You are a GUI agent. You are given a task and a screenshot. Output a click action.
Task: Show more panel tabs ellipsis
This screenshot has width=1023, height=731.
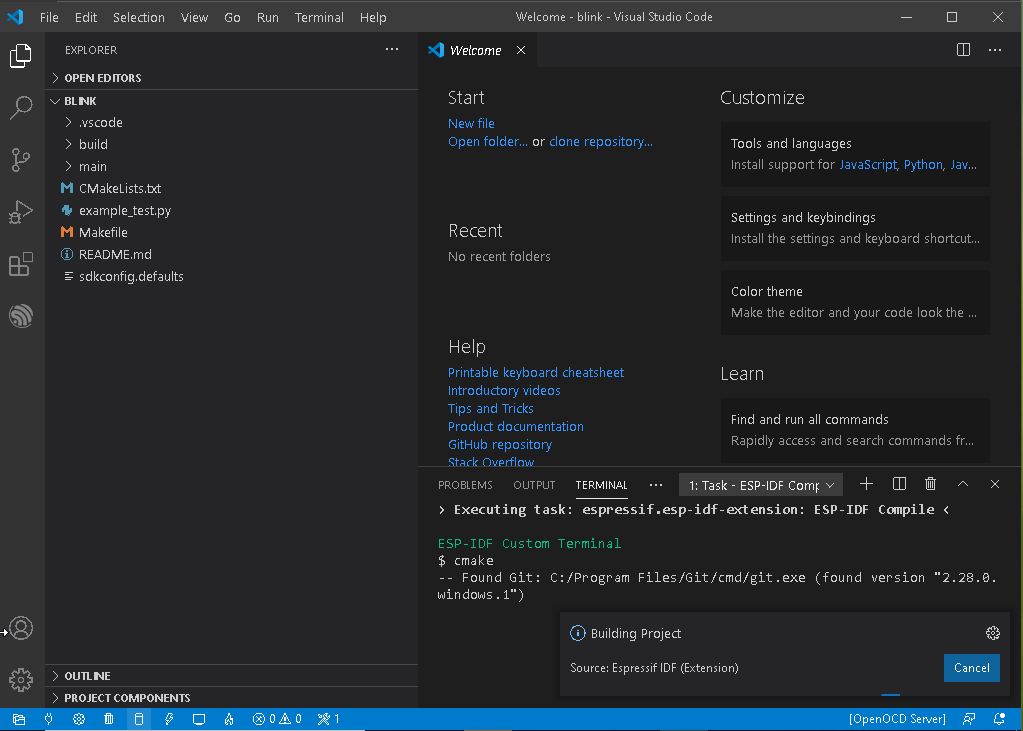[x=656, y=484]
